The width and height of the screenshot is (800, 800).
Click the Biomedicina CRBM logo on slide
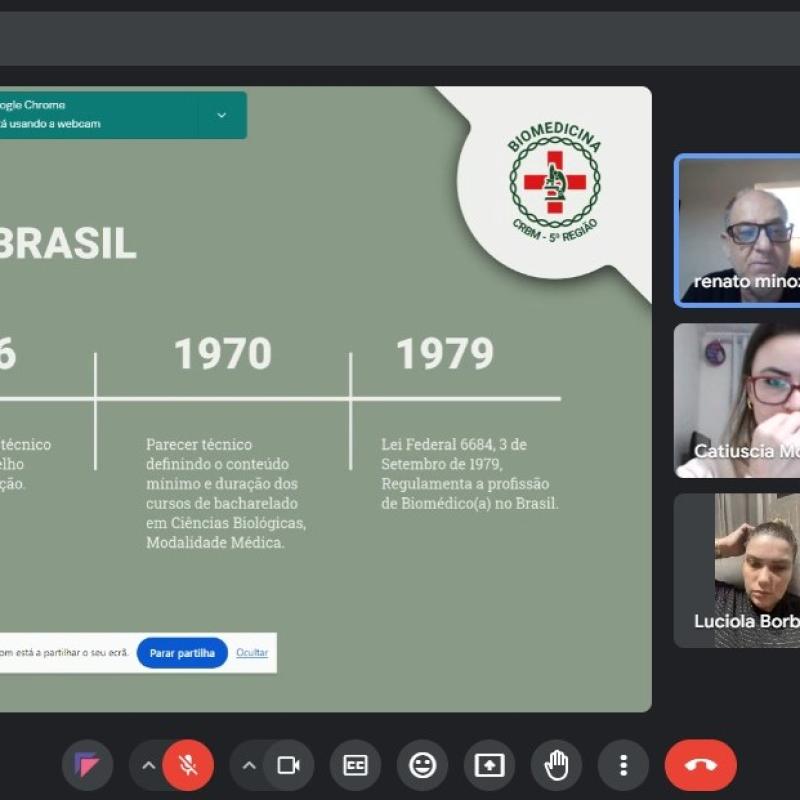[554, 182]
